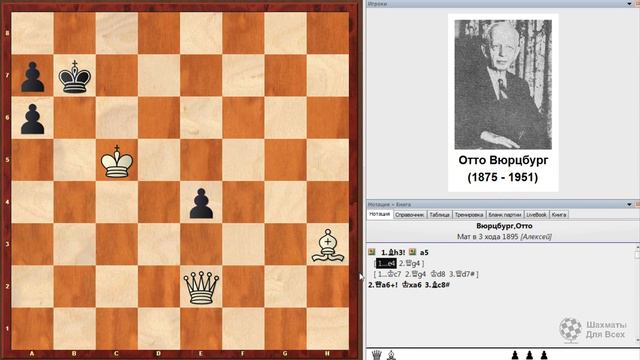Click the g4 square on the board

click(x=285, y=203)
